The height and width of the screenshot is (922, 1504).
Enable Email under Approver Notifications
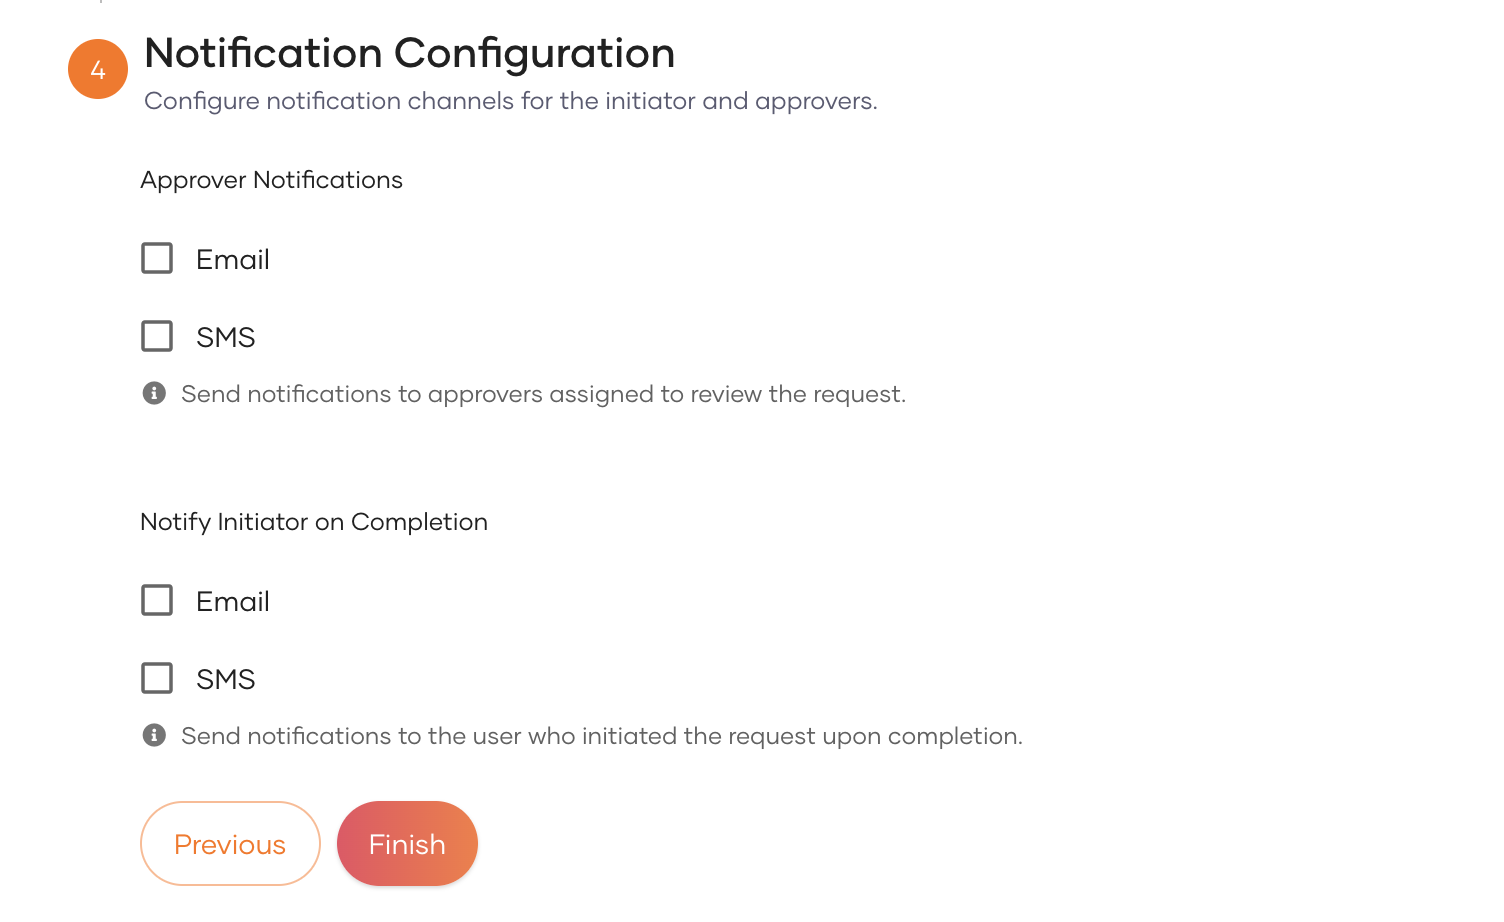157,258
